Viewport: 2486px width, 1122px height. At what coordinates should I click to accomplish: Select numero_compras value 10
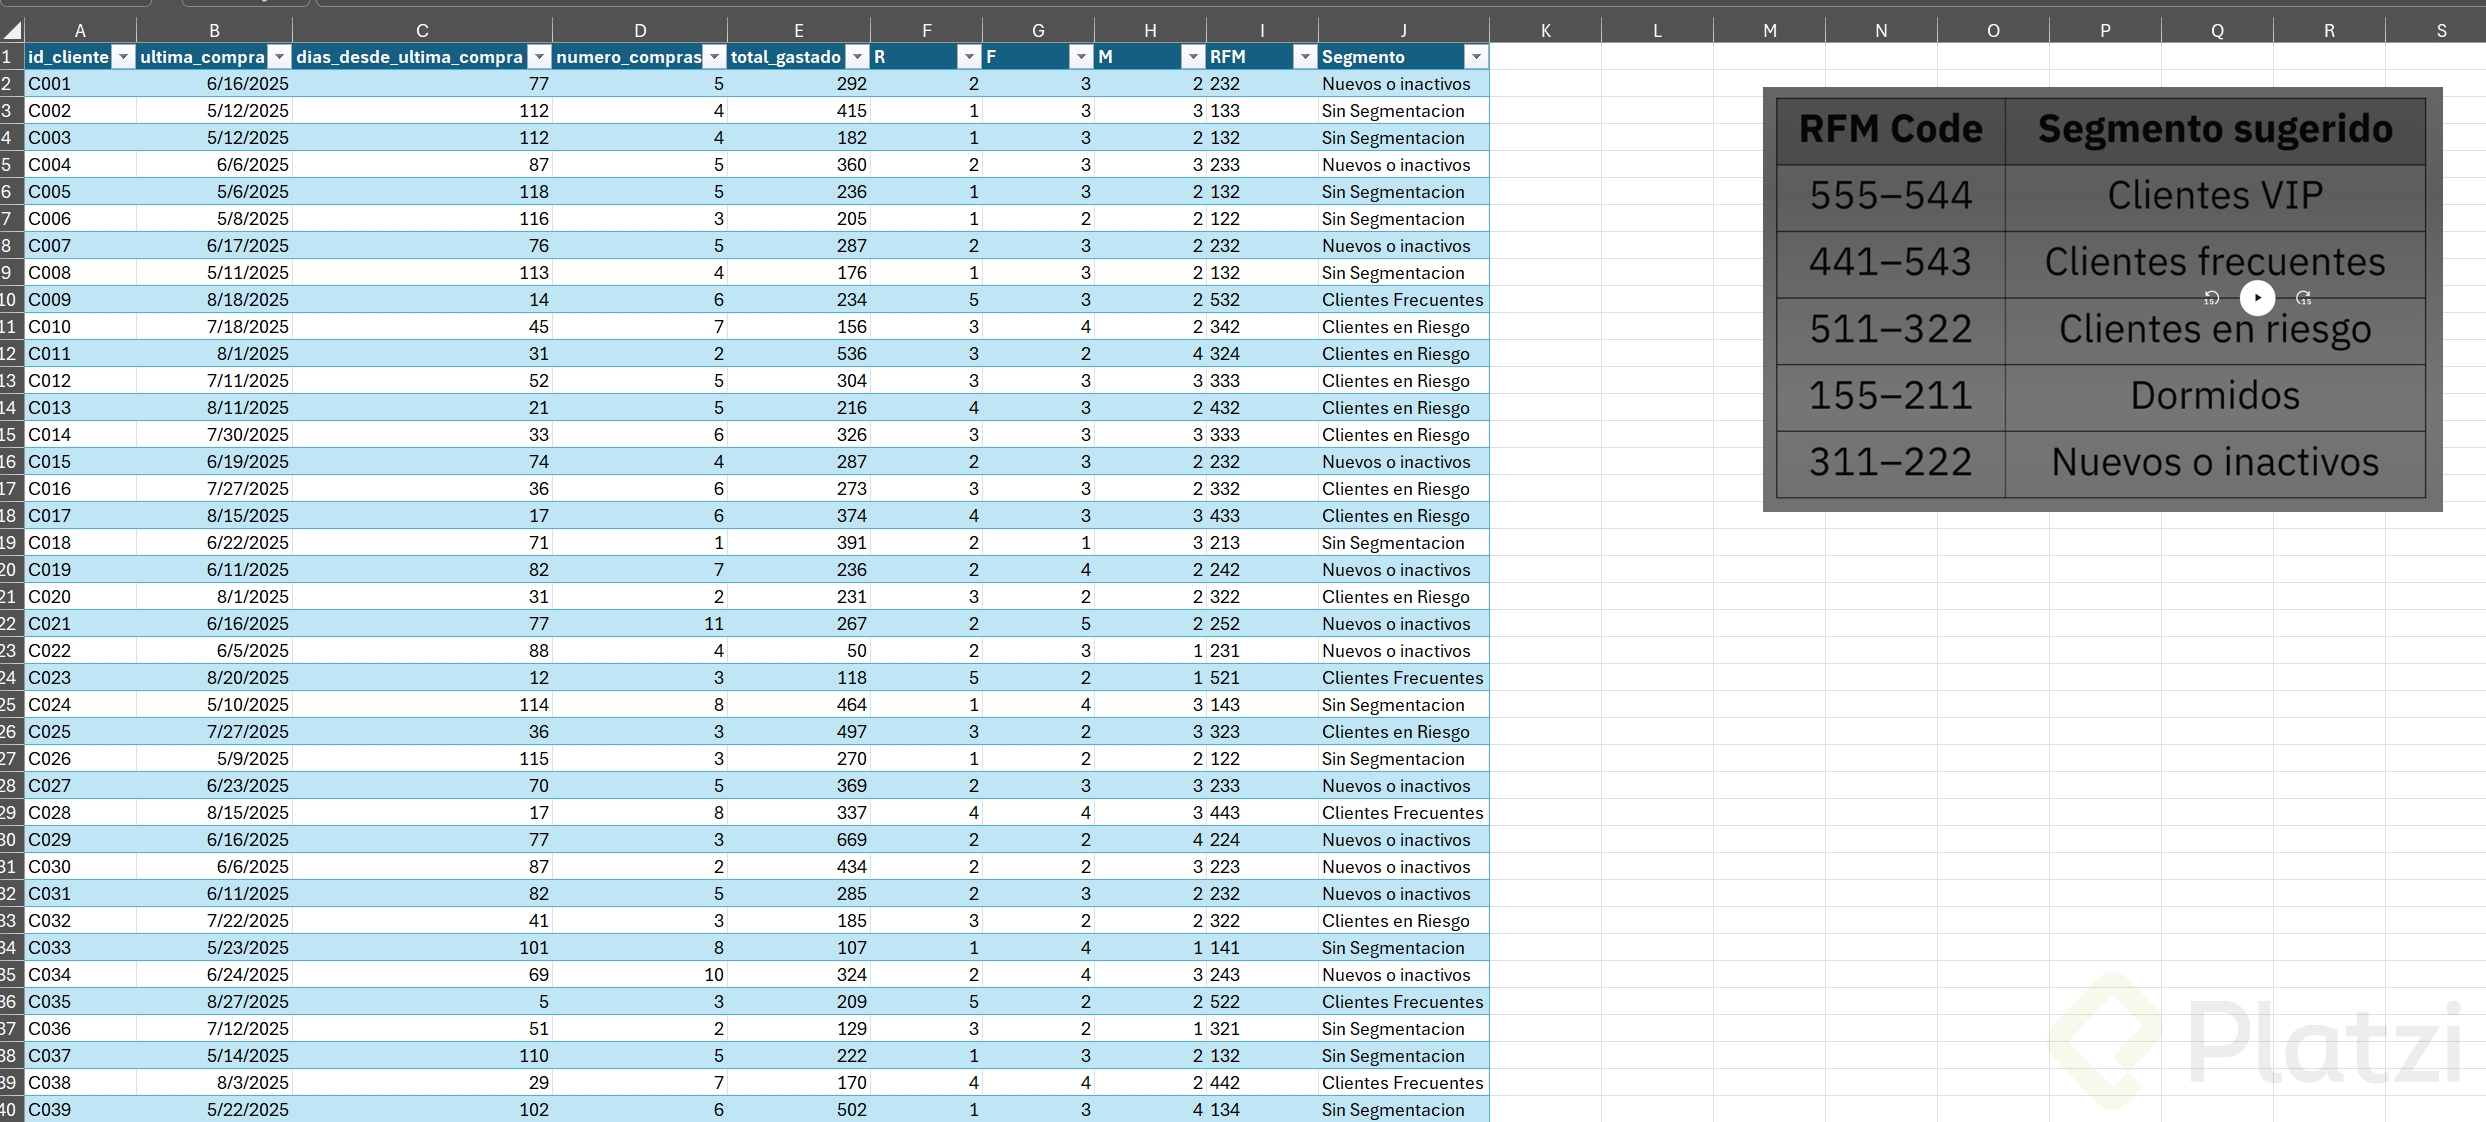pos(640,975)
